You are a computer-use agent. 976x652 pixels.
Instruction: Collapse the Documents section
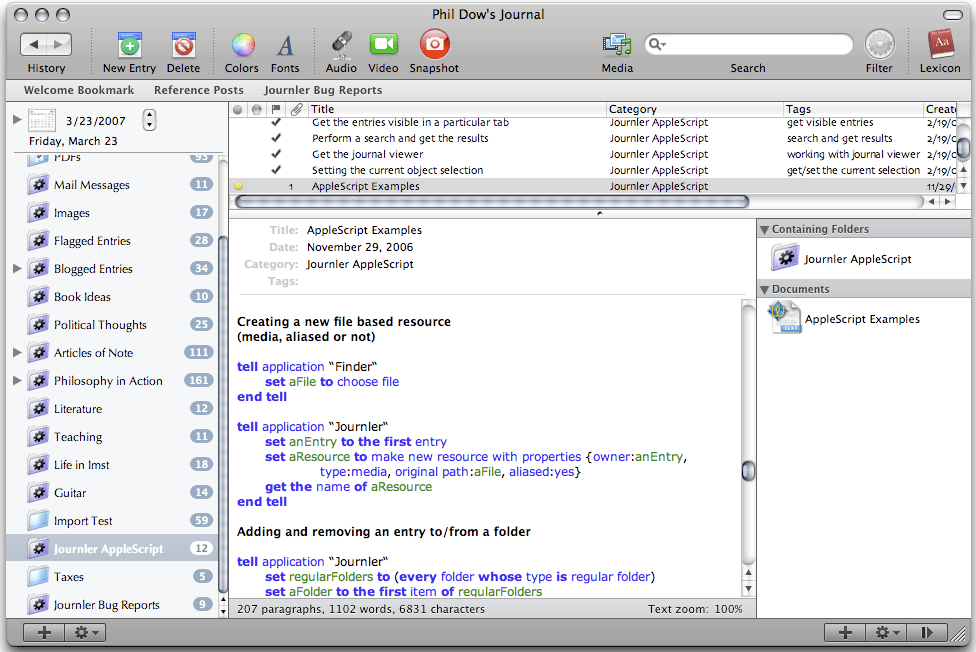pos(764,290)
